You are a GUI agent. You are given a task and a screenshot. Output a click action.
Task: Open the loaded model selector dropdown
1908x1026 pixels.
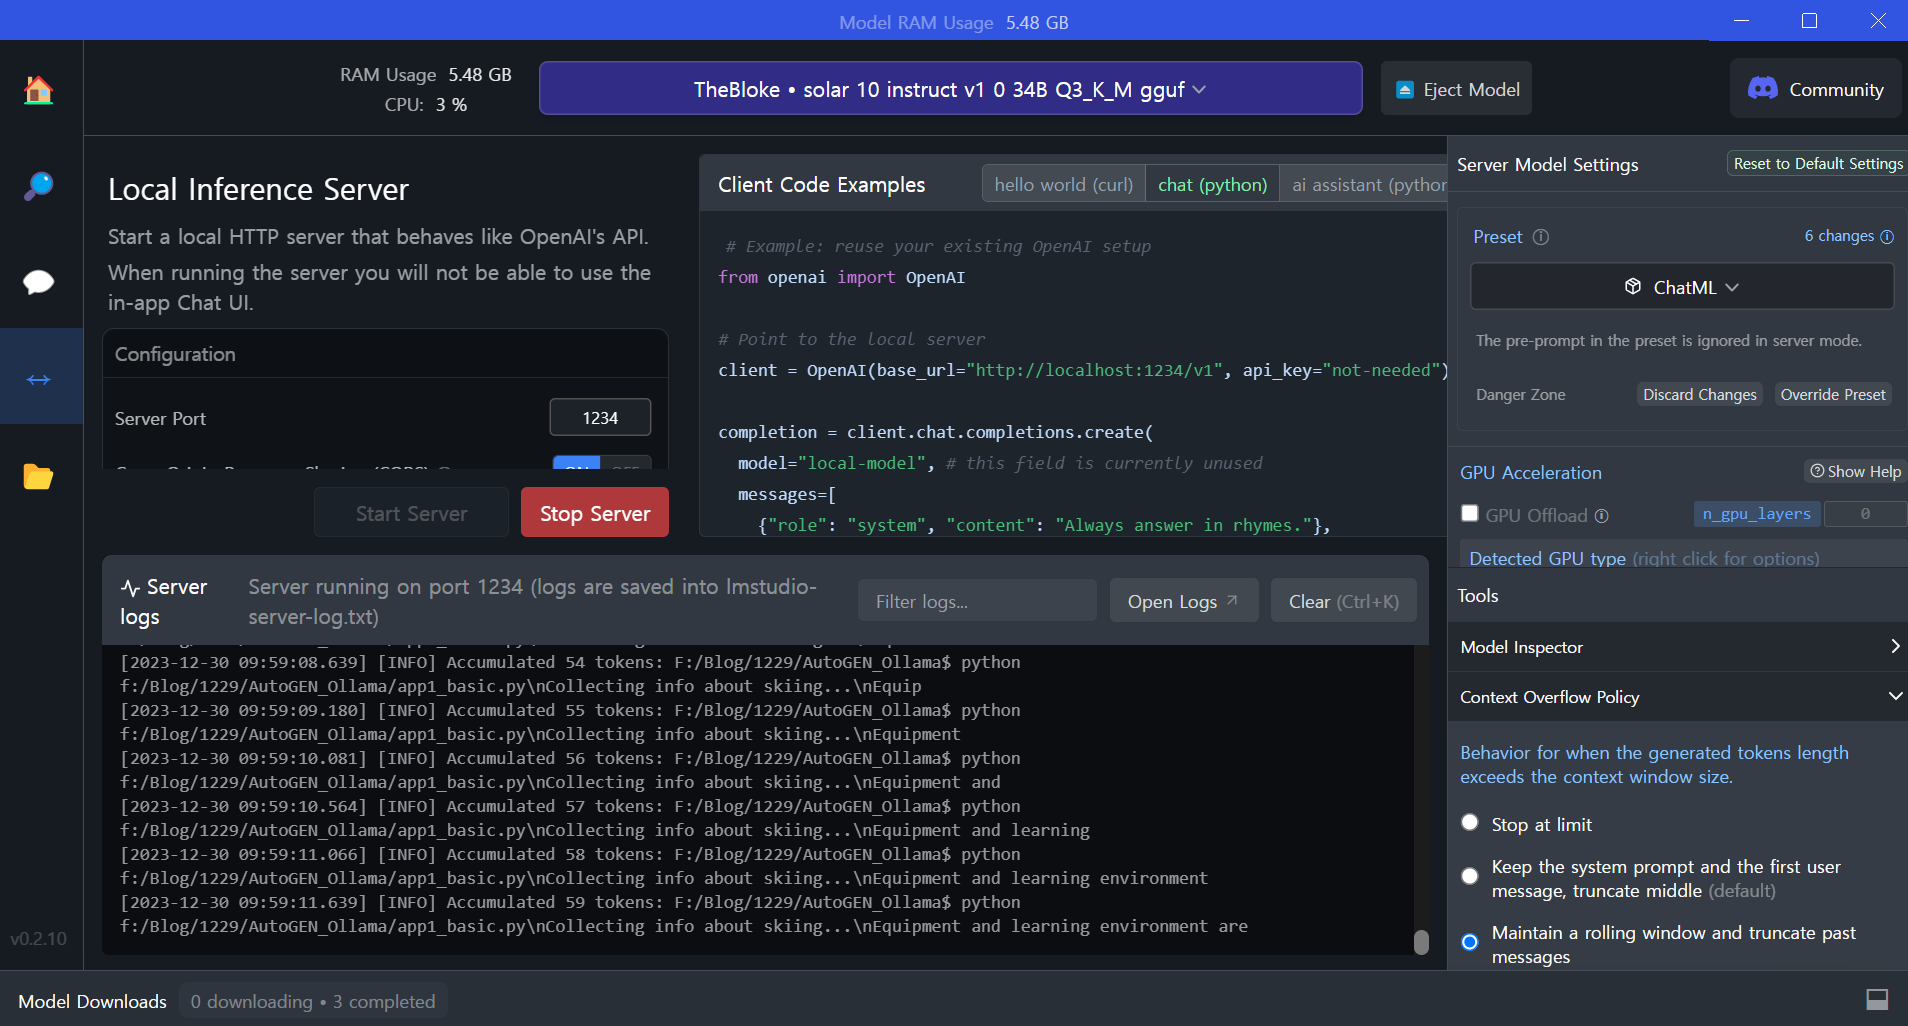click(x=950, y=89)
